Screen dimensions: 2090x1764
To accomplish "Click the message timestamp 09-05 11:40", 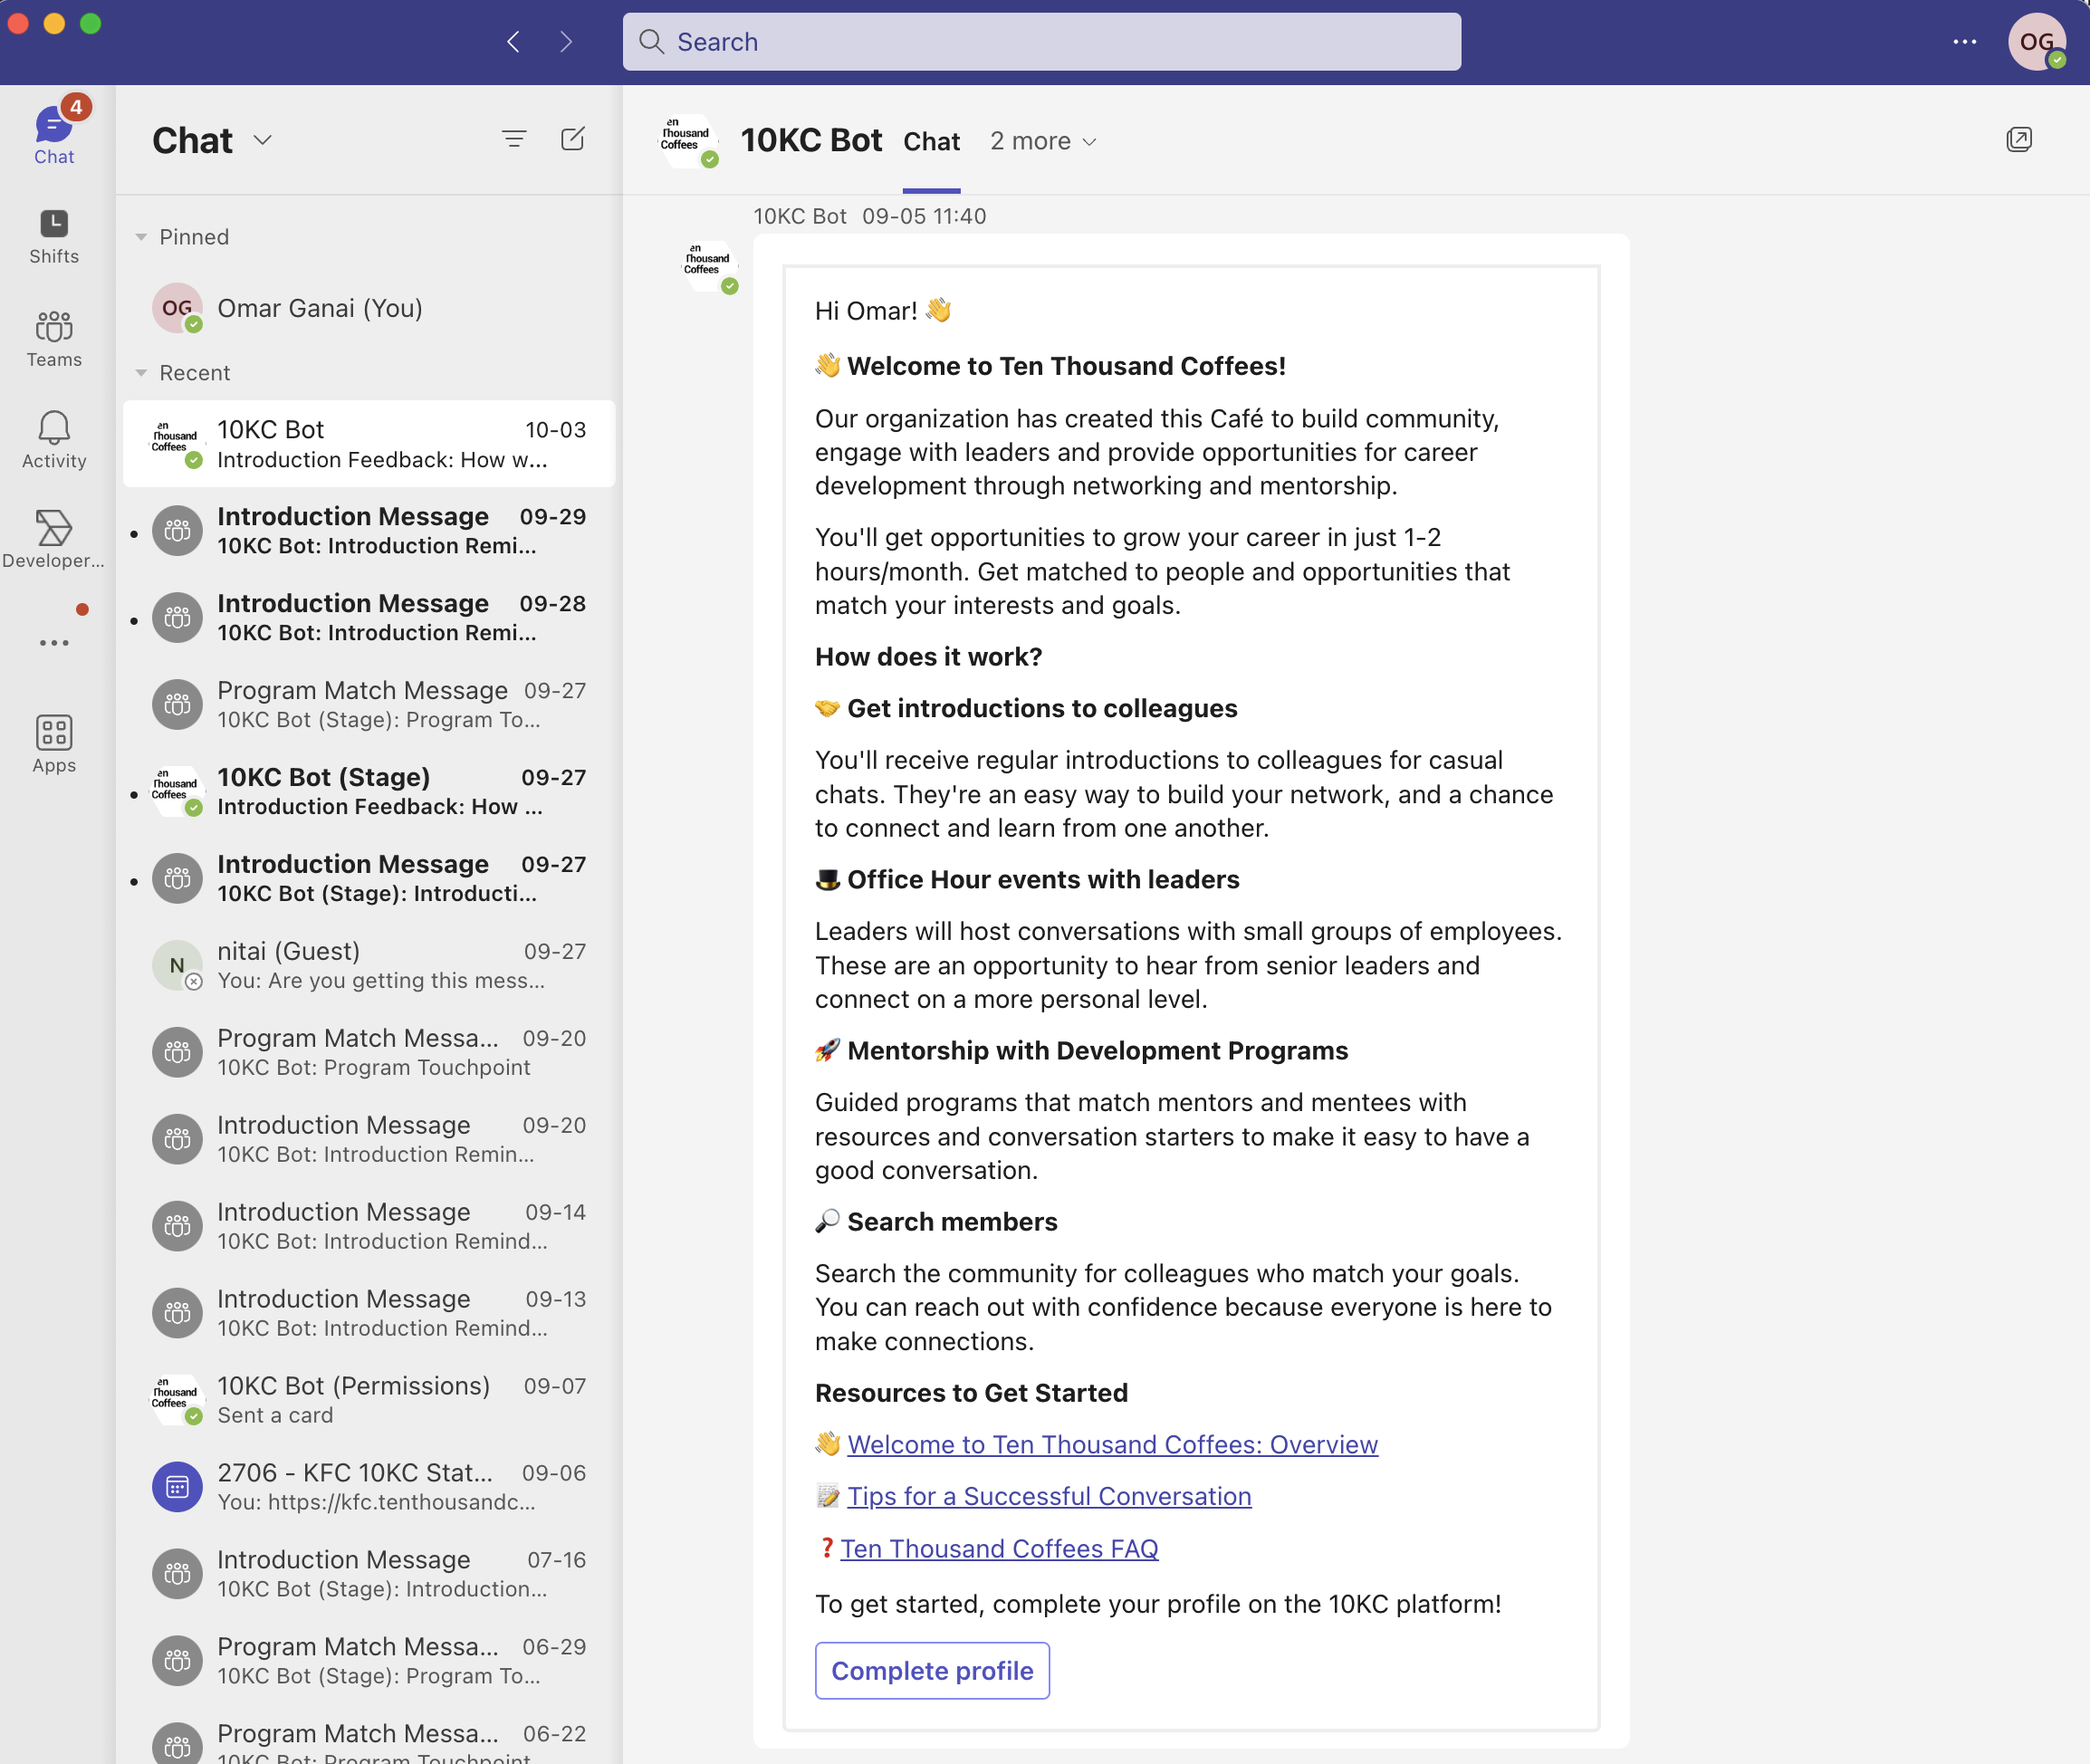I will [x=924, y=216].
